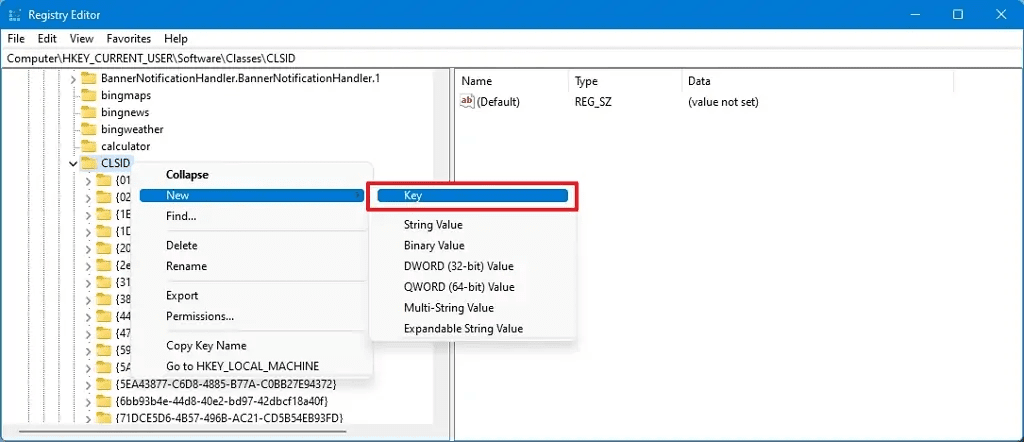Select folder icon of key starting {1E
Viewport: 1024px width, 442px height.
pos(103,214)
